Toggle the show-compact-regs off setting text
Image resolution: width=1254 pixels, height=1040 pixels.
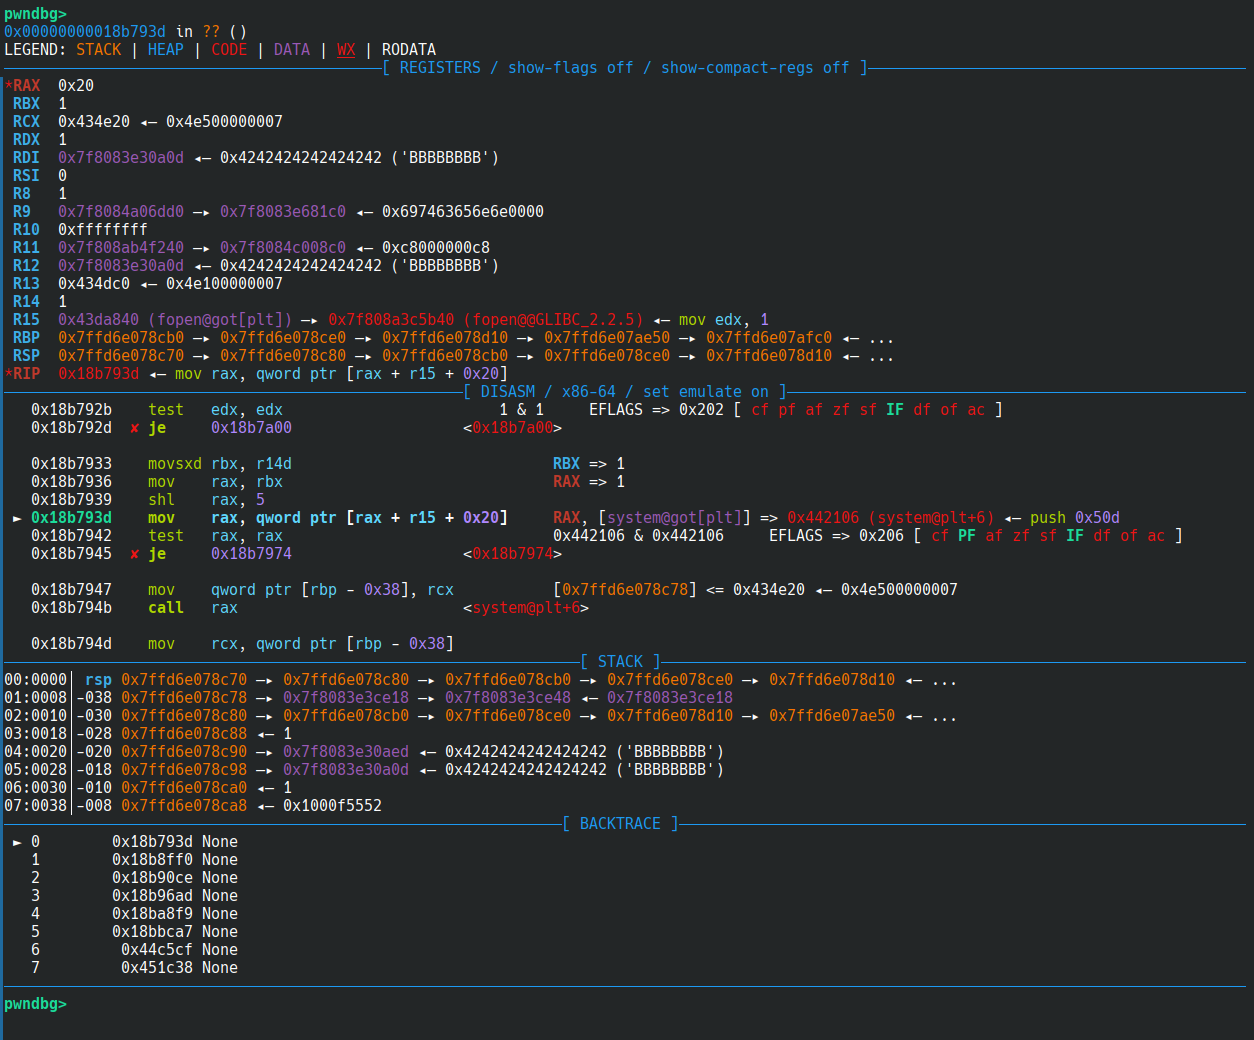point(754,68)
